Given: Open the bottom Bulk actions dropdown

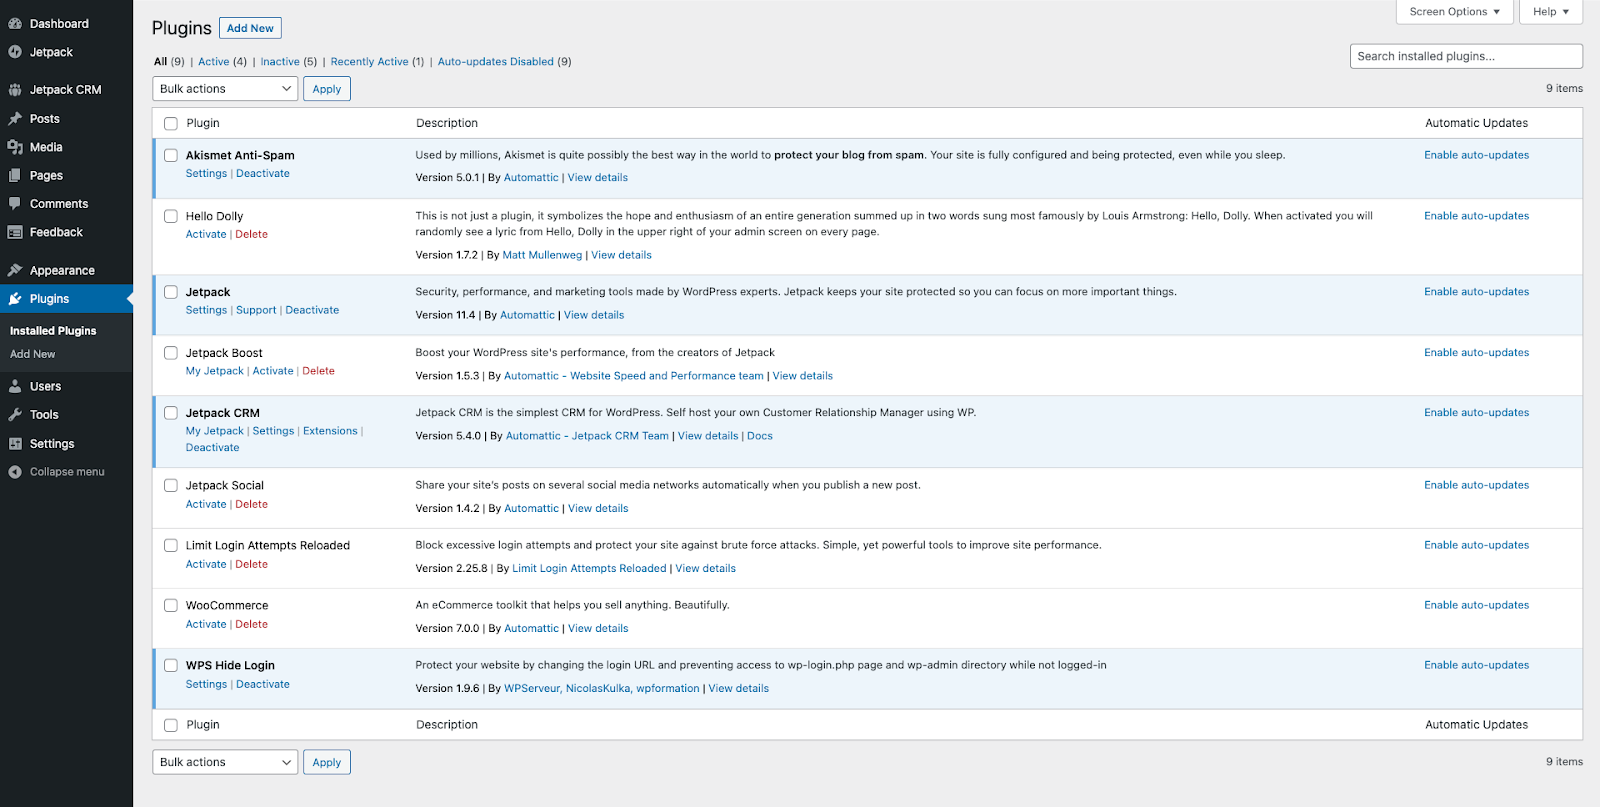Looking at the screenshot, I should coord(225,762).
